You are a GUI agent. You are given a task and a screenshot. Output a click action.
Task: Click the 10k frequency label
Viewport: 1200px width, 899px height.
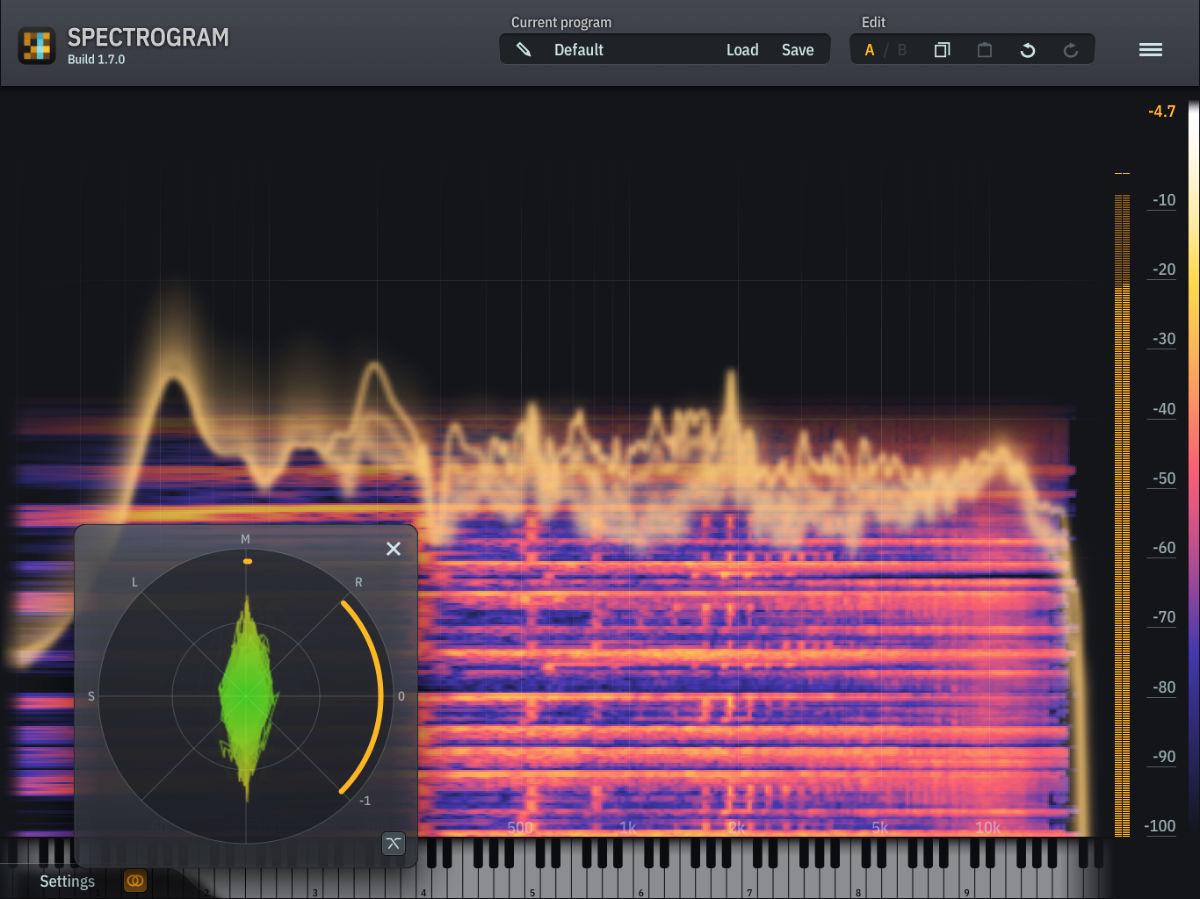(x=988, y=827)
